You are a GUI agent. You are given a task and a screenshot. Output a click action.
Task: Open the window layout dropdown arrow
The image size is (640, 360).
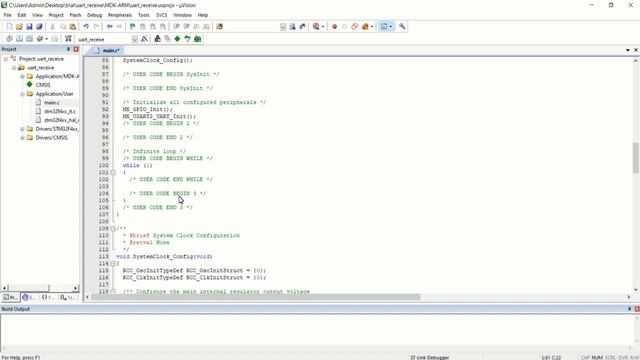391,27
